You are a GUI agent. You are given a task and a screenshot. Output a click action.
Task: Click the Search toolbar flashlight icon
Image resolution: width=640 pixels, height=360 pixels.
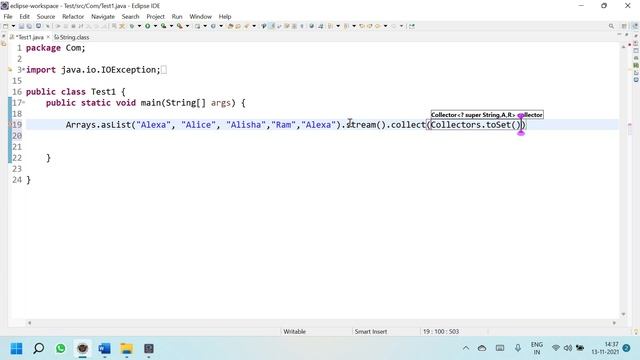[246, 26]
